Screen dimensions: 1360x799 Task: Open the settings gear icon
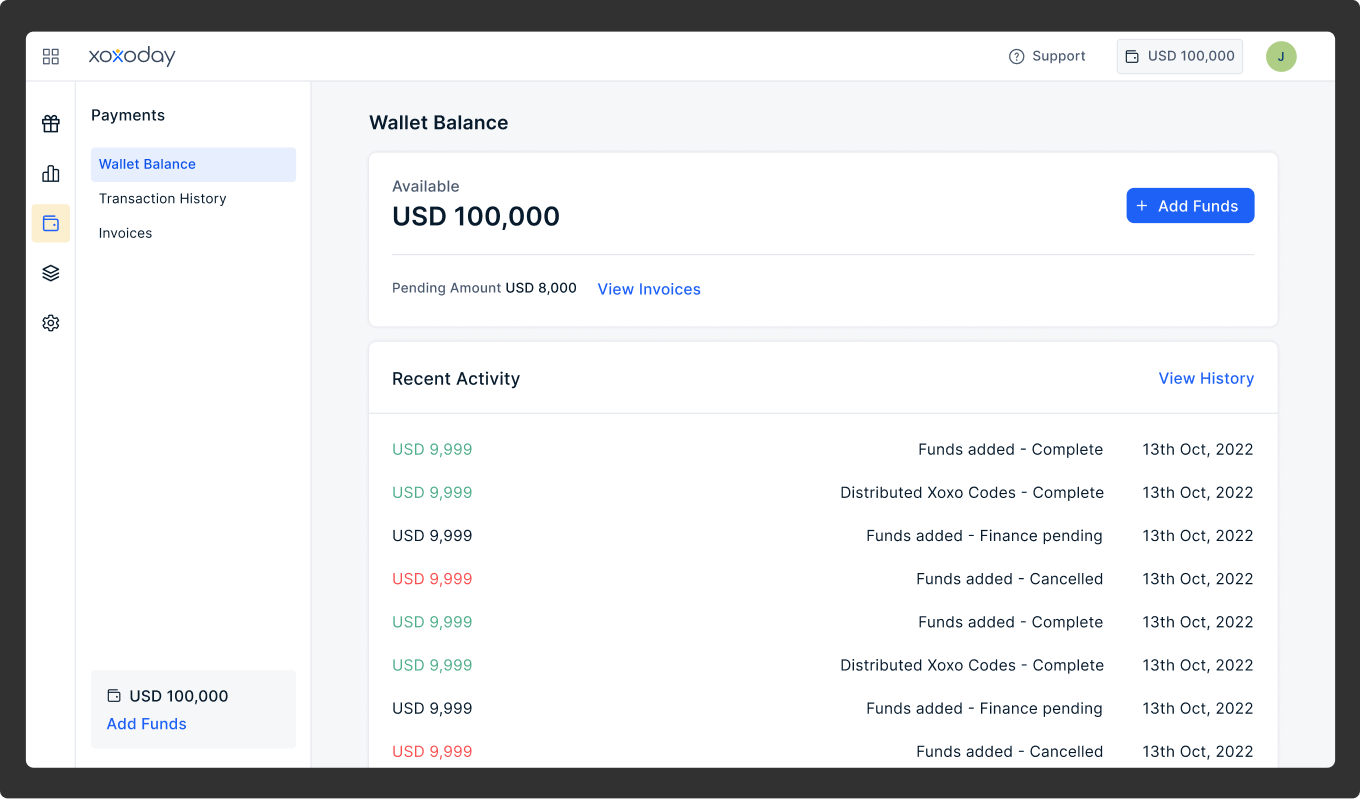pos(51,323)
